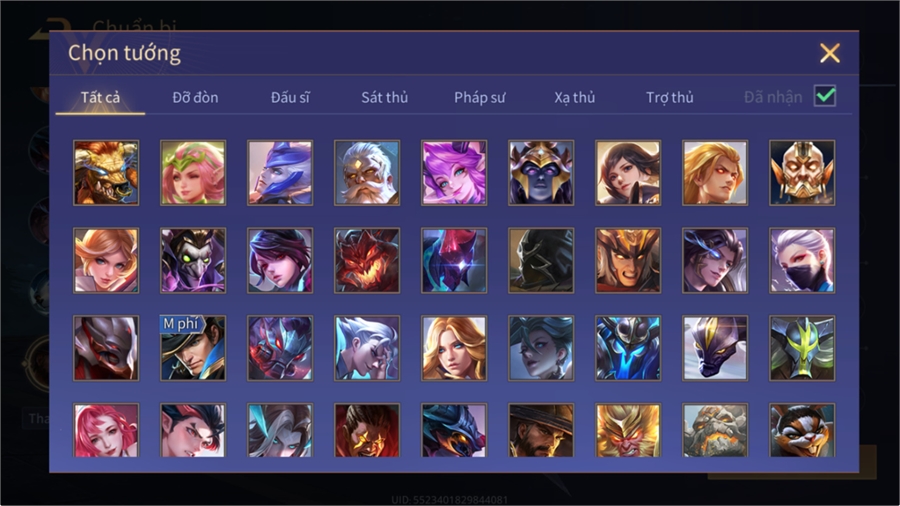Switch to the Đỡ đòn tab
The height and width of the screenshot is (506, 900).
pyautogui.click(x=195, y=98)
